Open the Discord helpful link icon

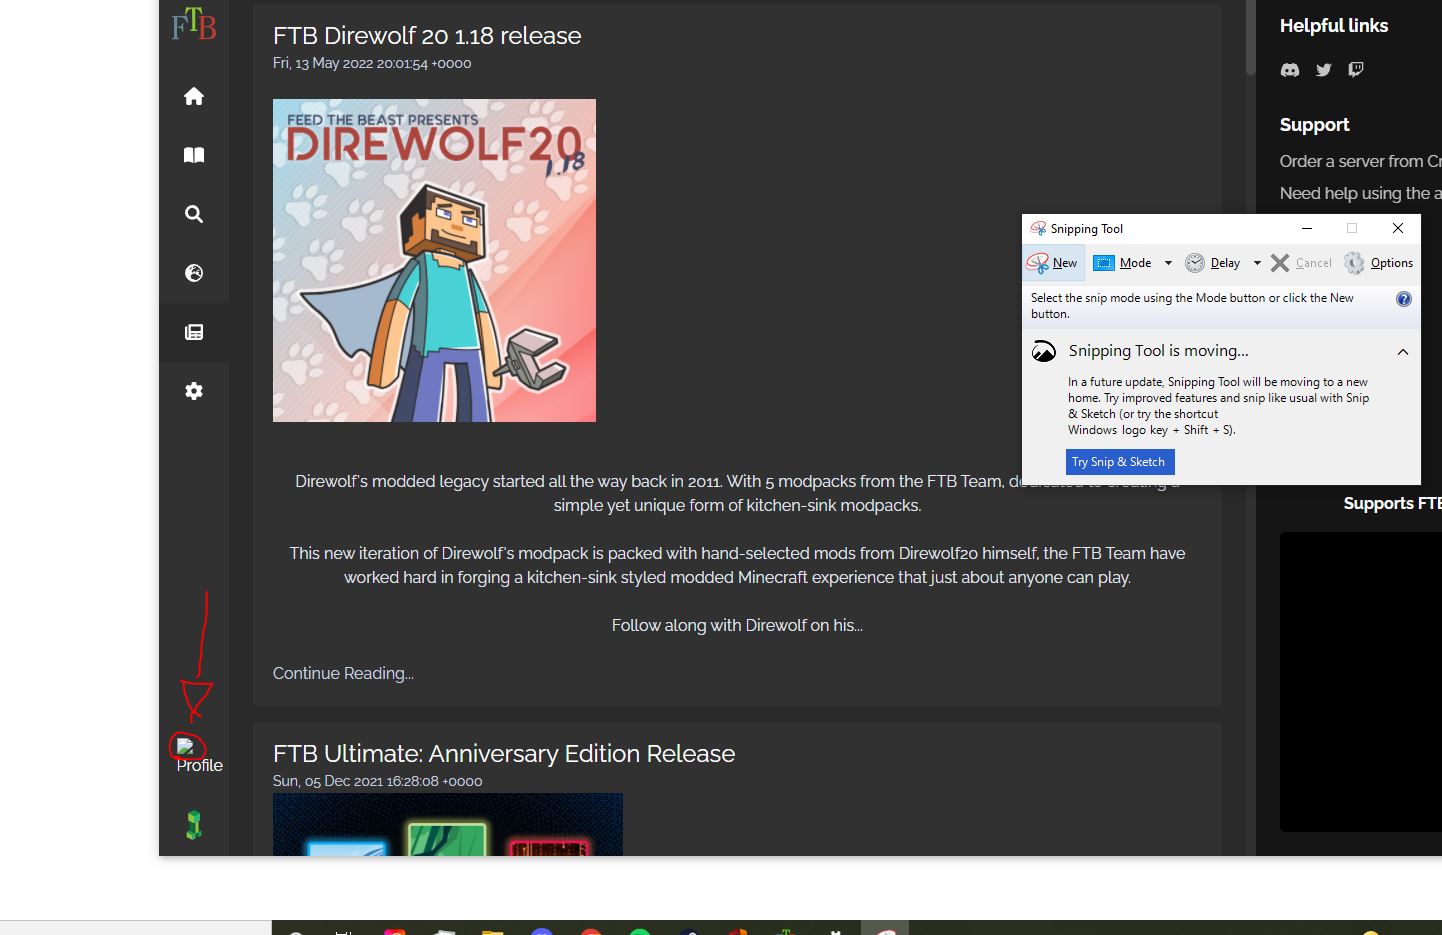point(1290,70)
